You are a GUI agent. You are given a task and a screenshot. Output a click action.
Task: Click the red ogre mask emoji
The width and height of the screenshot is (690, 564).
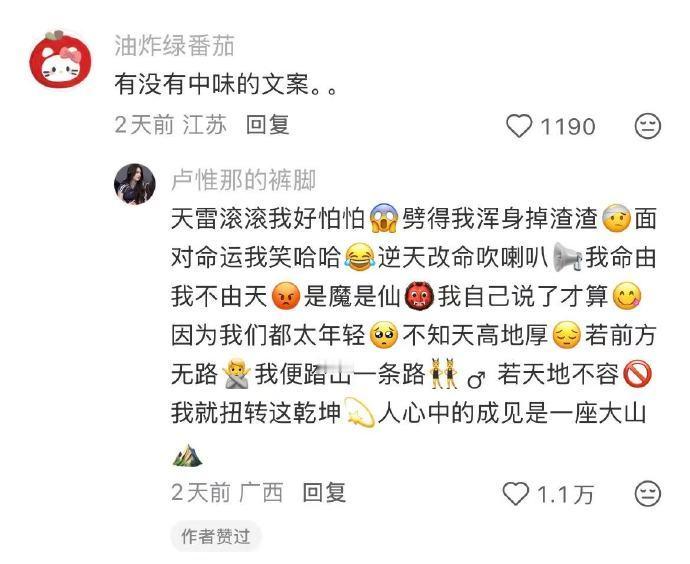[x=418, y=296]
